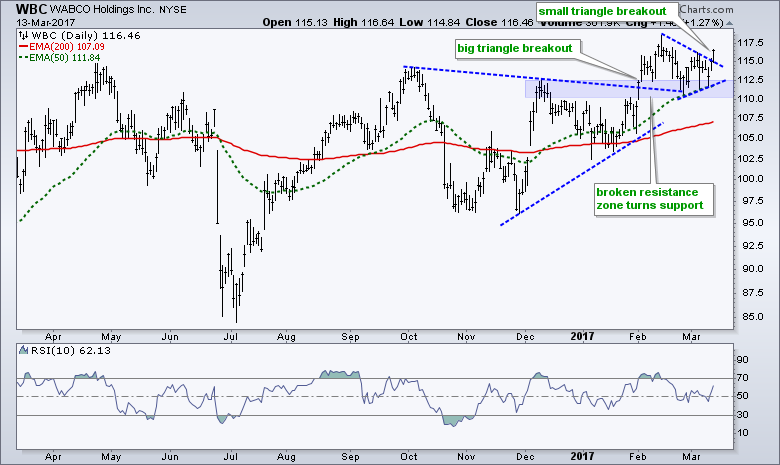Image resolution: width=780 pixels, height=465 pixels.
Task: Click the RSI scale 30 level label
Action: (x=742, y=415)
